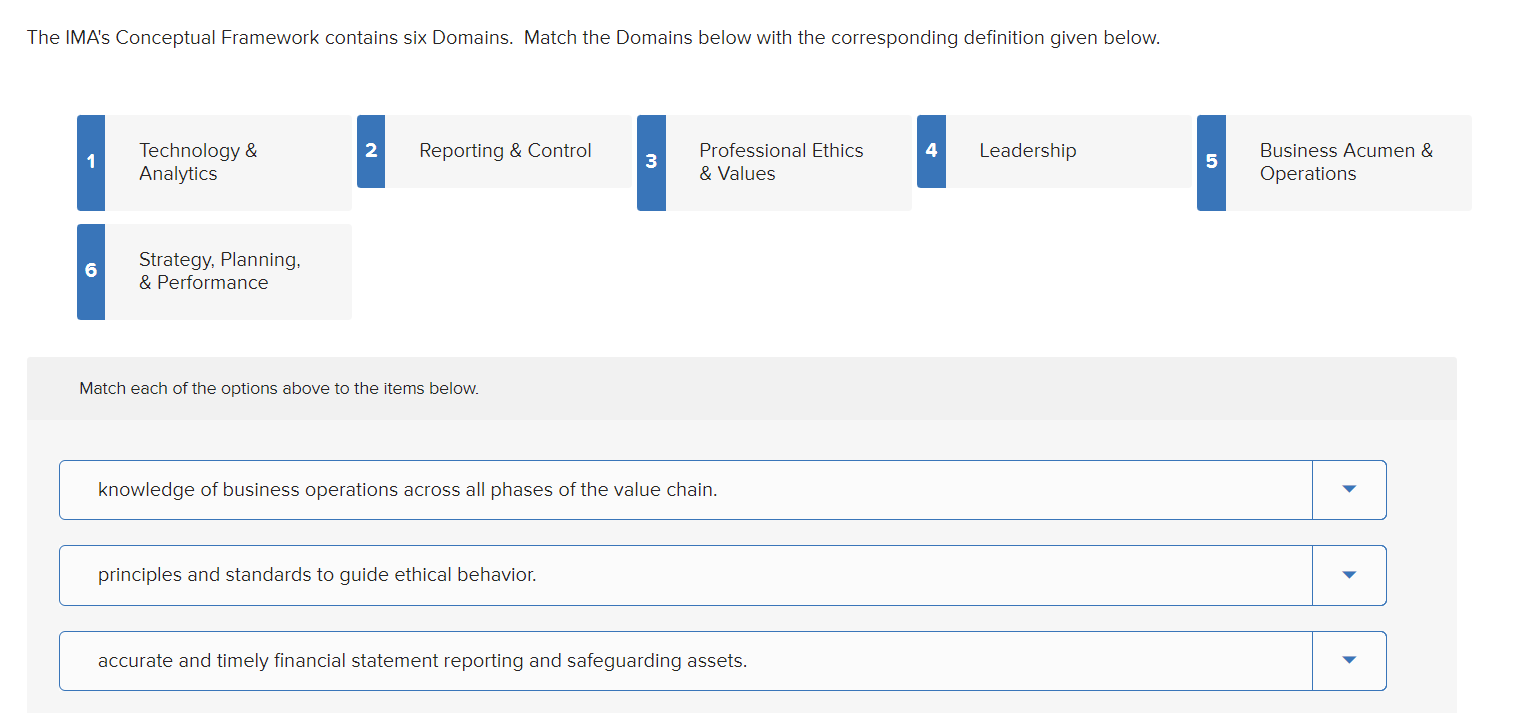Viewport: 1515px width, 713px height.
Task: Open the dropdown beside the value chain definition
Action: pyautogui.click(x=1348, y=489)
